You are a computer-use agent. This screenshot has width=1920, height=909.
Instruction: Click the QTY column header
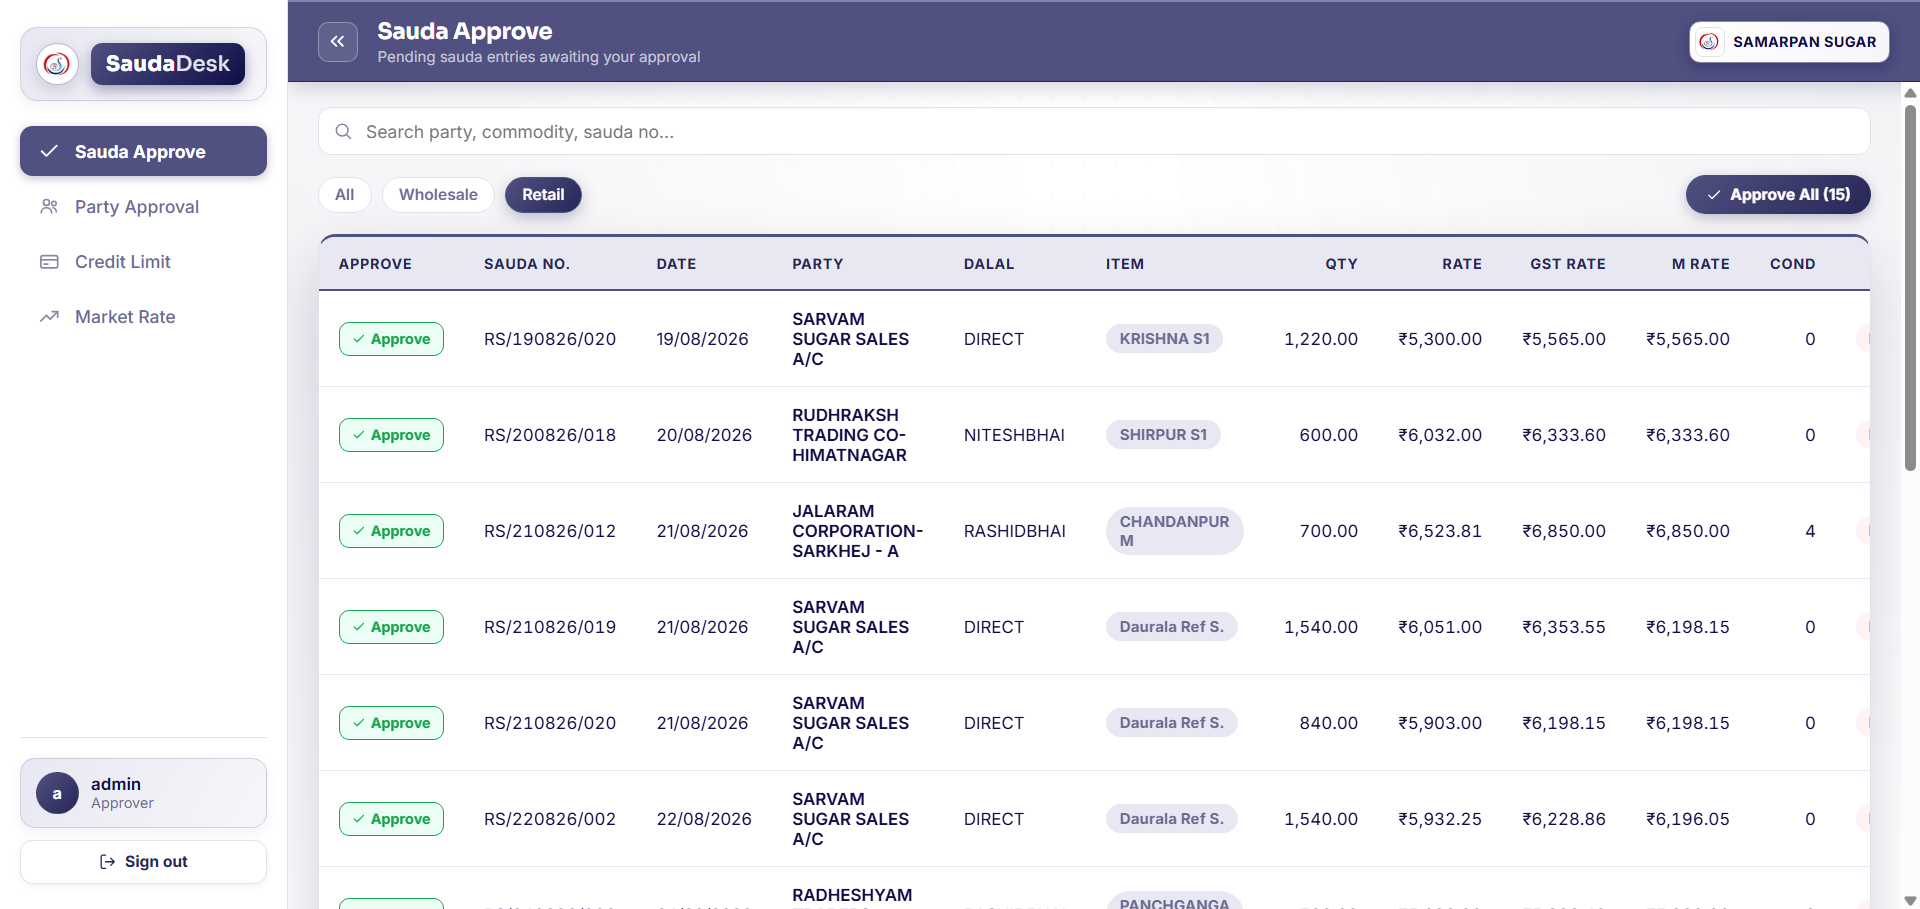(x=1341, y=264)
